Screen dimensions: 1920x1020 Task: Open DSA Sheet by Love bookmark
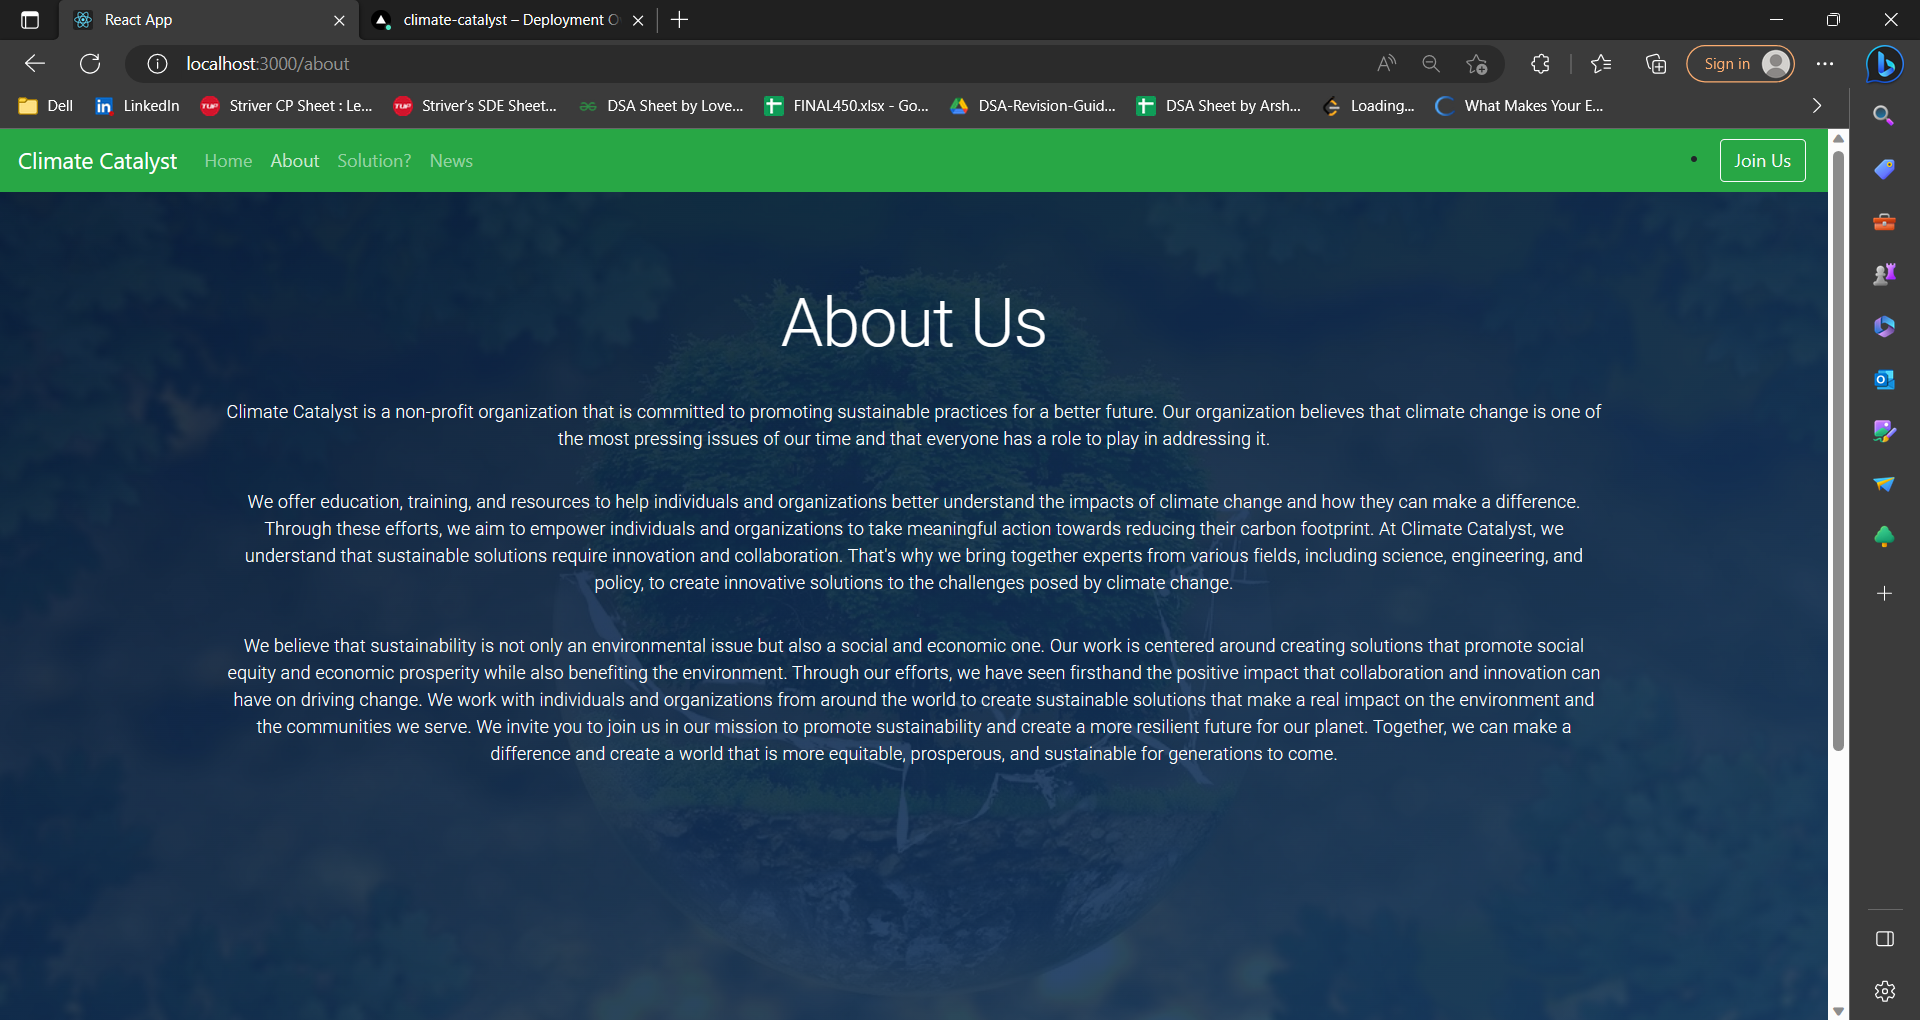point(661,106)
